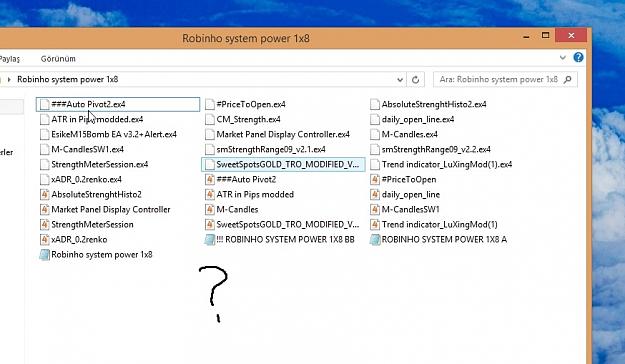625x364 pixels.
Task: Select the SweetSpotsGOLD_TRO_MODIFIED MQ4 source icon
Action: pos(210,224)
